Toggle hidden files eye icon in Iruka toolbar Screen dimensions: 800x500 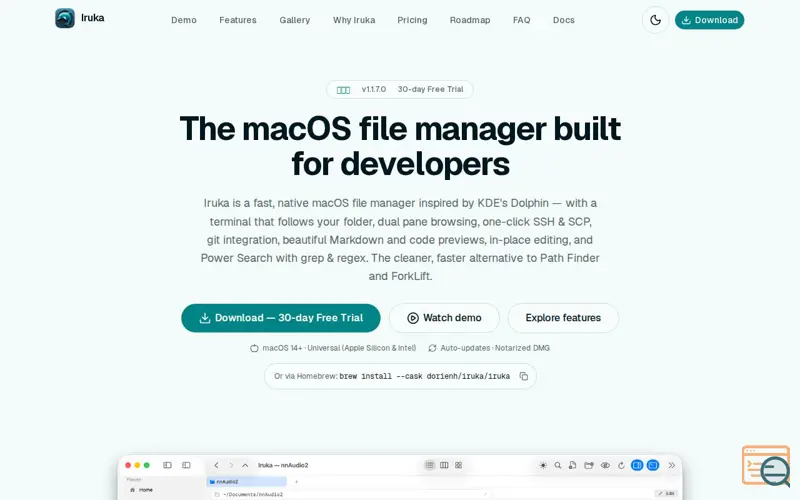(605, 465)
